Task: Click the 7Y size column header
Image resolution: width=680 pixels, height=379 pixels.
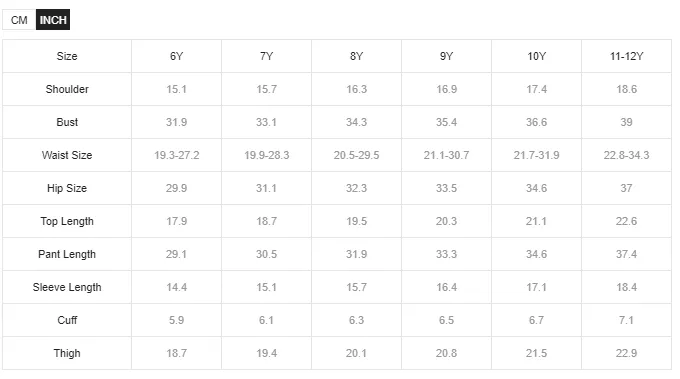Action: click(266, 56)
